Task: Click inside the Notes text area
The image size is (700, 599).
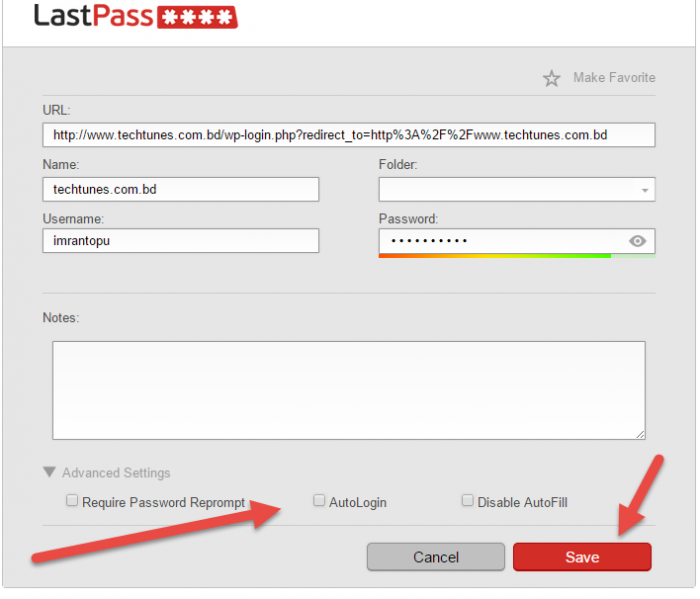Action: [350, 392]
